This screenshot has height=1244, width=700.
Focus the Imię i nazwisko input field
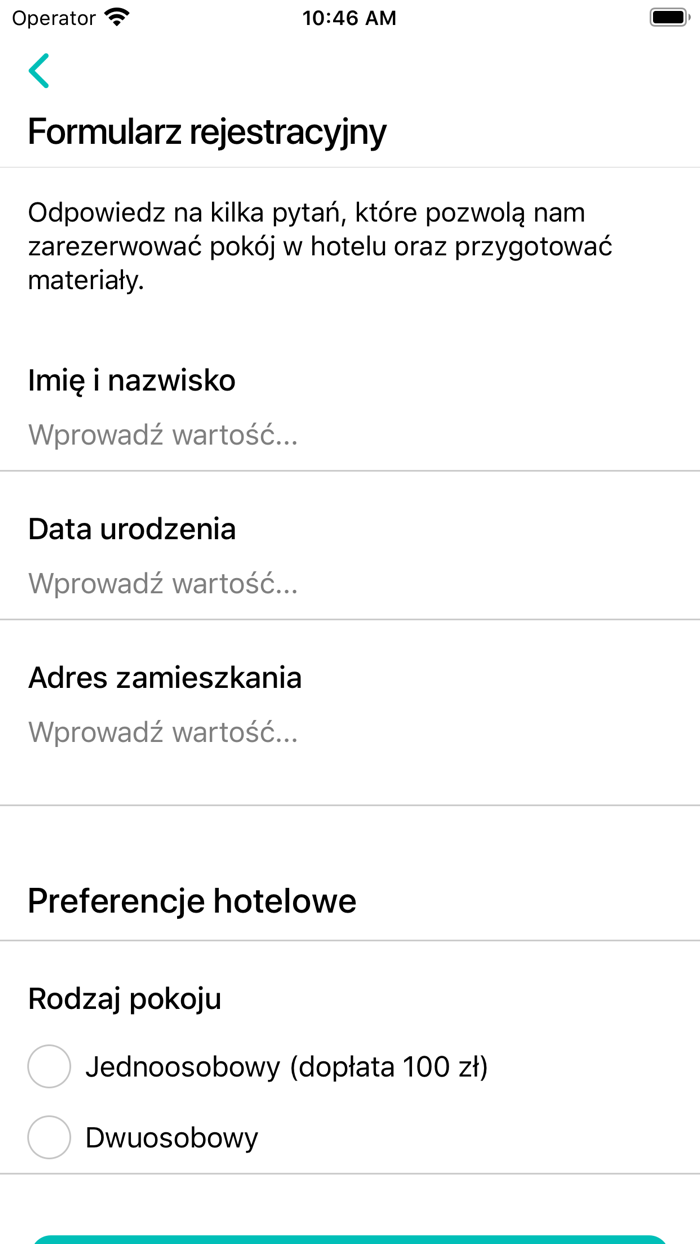point(350,435)
